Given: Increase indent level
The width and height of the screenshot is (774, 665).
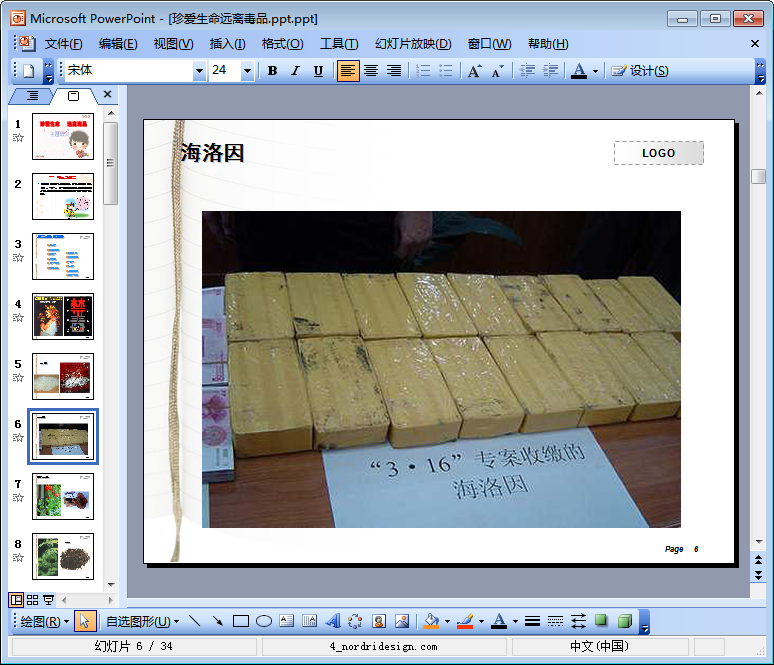Looking at the screenshot, I should tap(550, 71).
